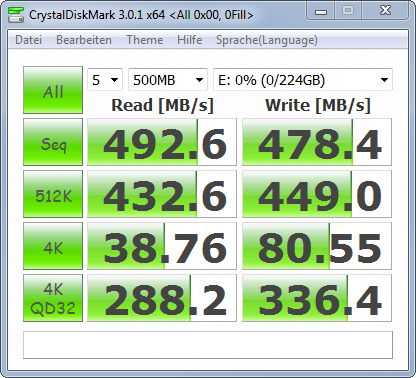
Task: Open the Sprache(Language) menu
Action: 267,40
